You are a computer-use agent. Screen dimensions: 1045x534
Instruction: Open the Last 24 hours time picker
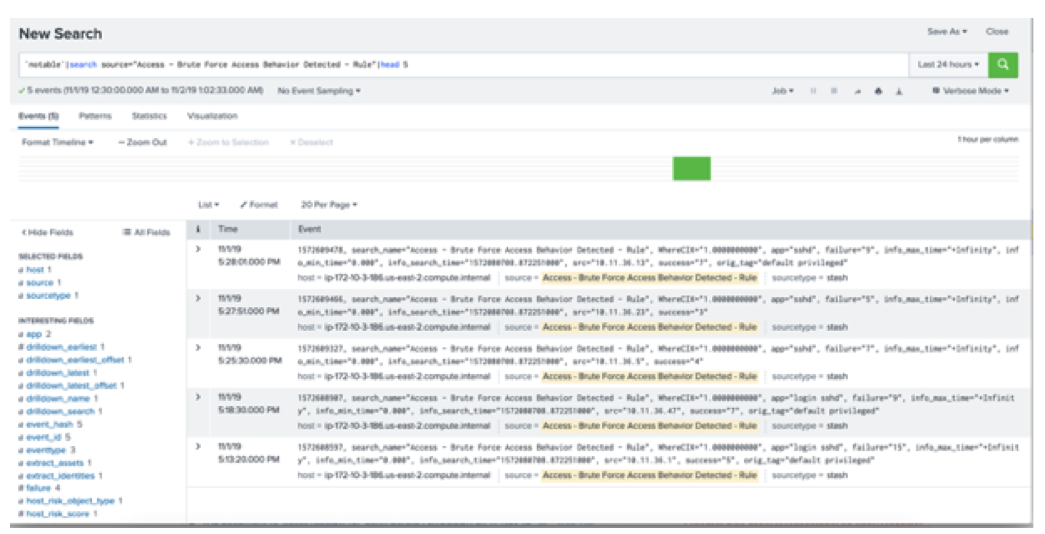coord(948,65)
